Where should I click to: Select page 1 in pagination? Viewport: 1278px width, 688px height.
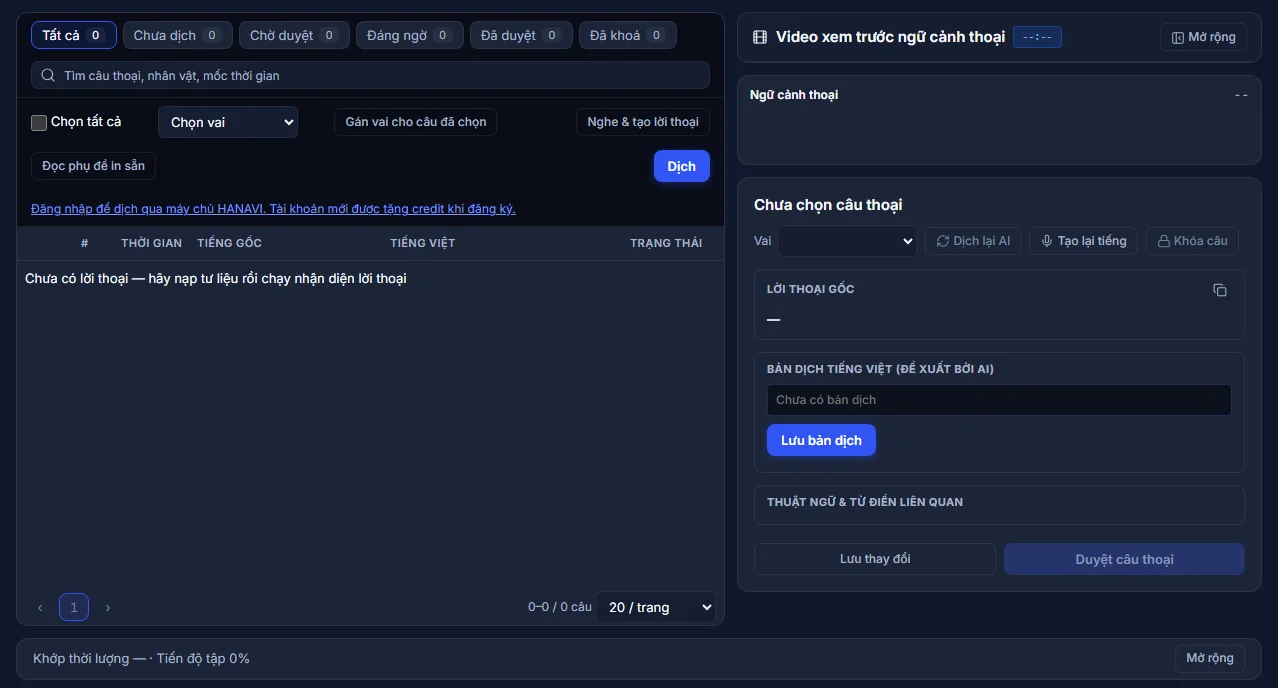pyautogui.click(x=74, y=607)
